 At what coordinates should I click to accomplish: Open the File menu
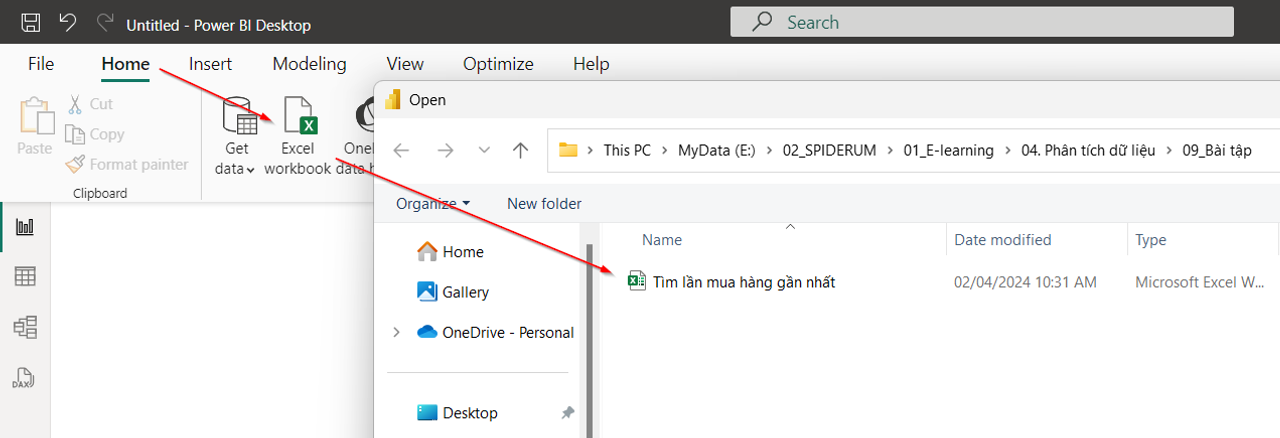point(41,64)
